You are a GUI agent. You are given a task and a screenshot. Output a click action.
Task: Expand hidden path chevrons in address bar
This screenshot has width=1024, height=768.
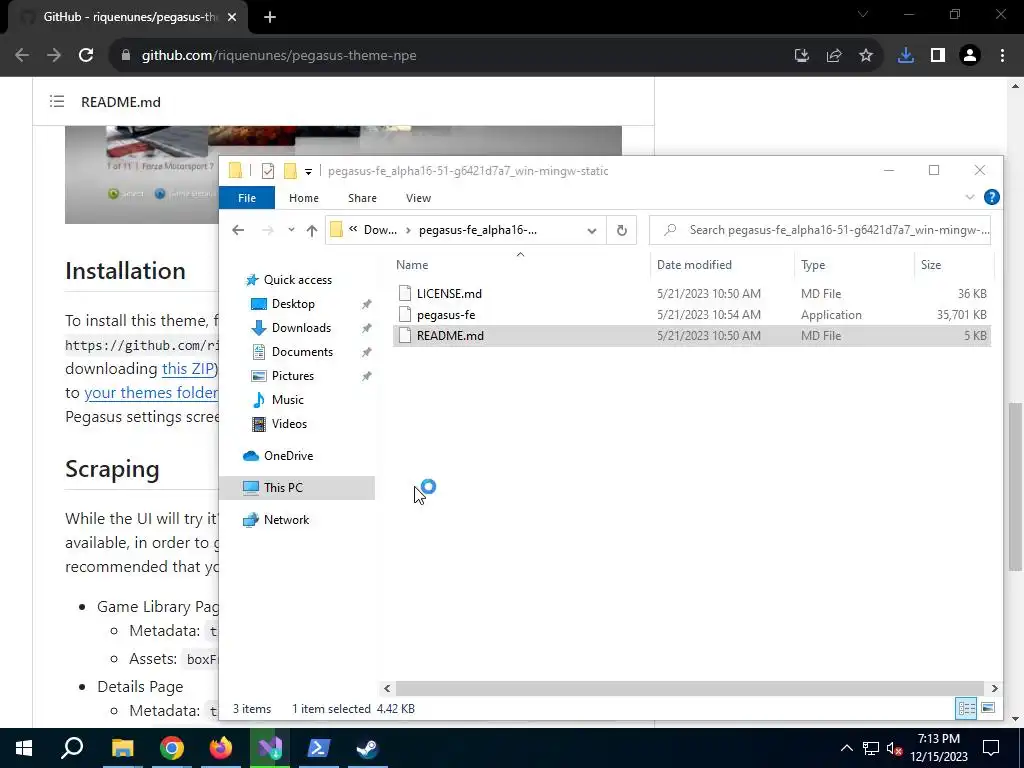[x=353, y=229]
